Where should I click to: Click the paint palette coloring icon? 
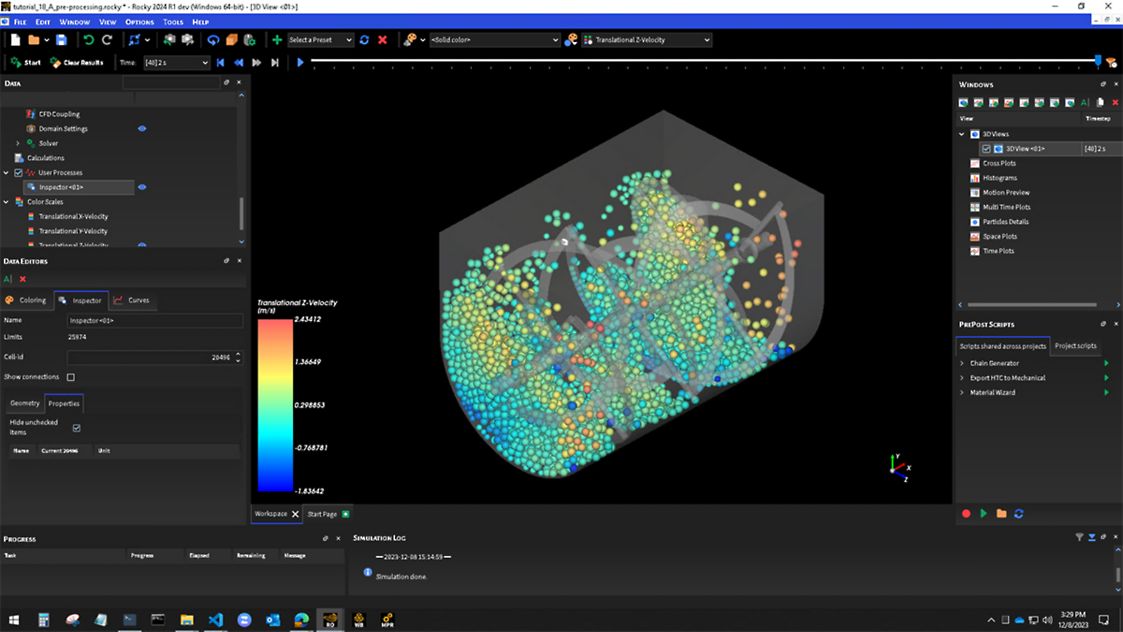[x=410, y=40]
